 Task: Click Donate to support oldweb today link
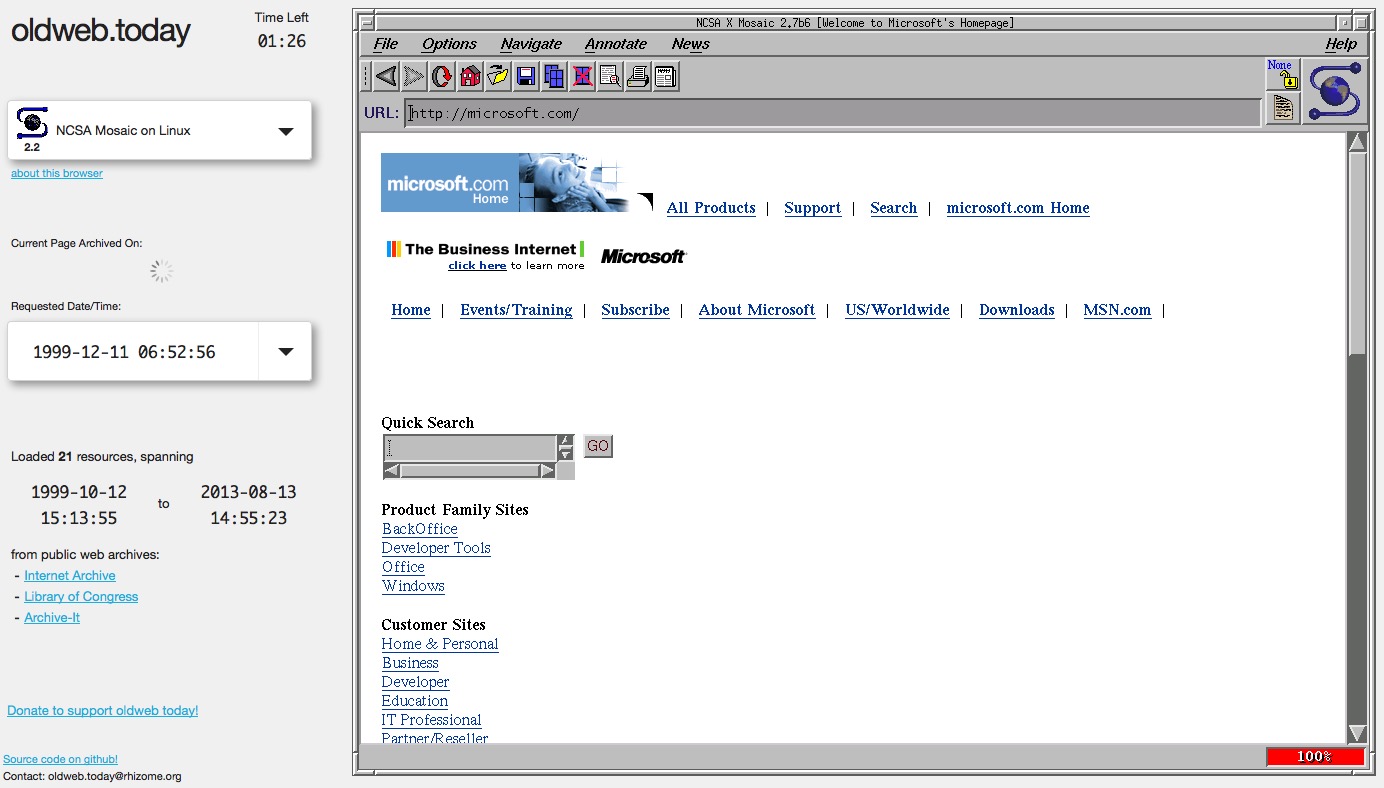(x=103, y=711)
